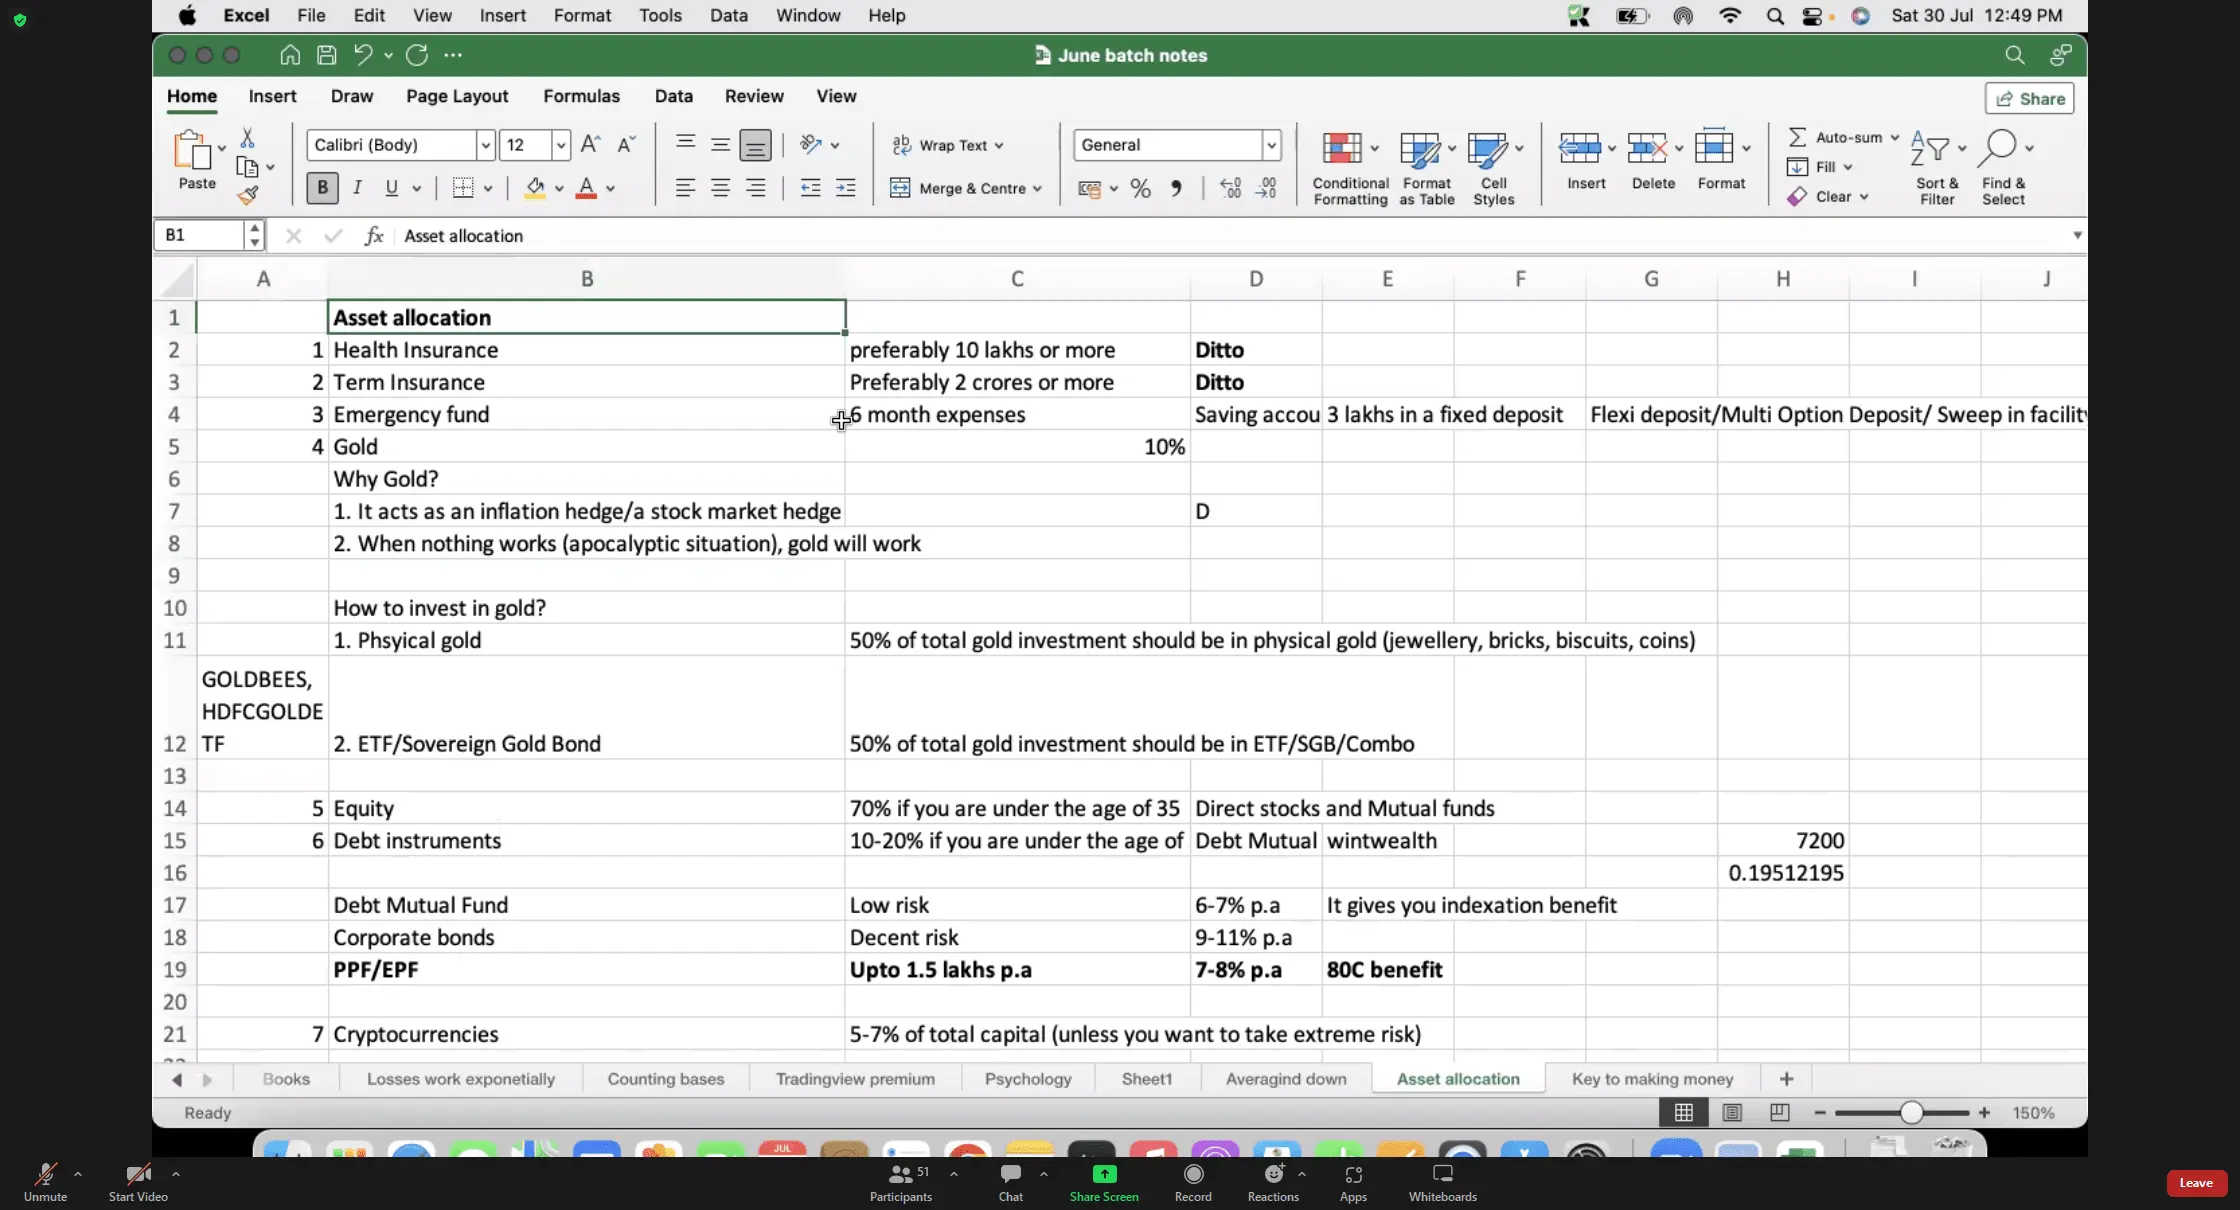Viewport: 2240px width, 1210px height.
Task: Open the Merge & Centre dropdown arrow
Action: click(x=1038, y=189)
